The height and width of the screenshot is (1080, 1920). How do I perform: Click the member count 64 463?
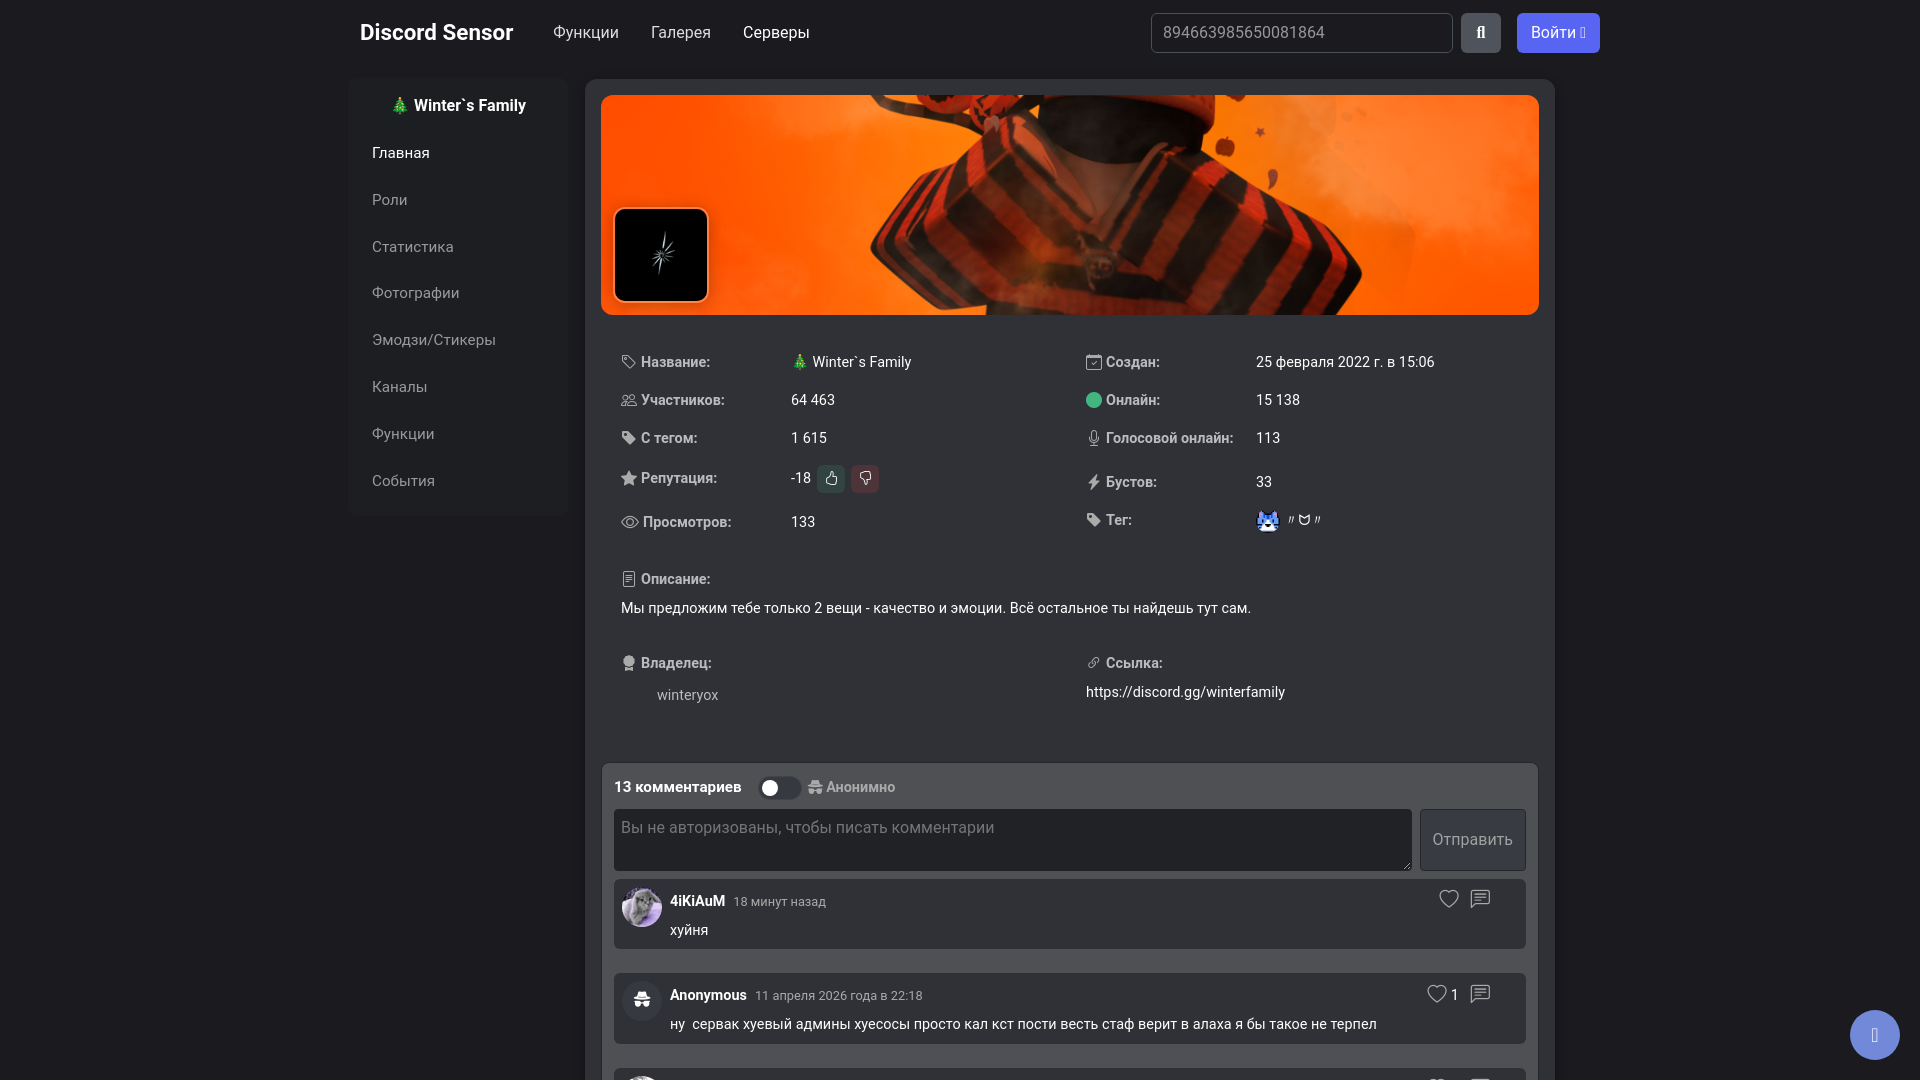(813, 400)
